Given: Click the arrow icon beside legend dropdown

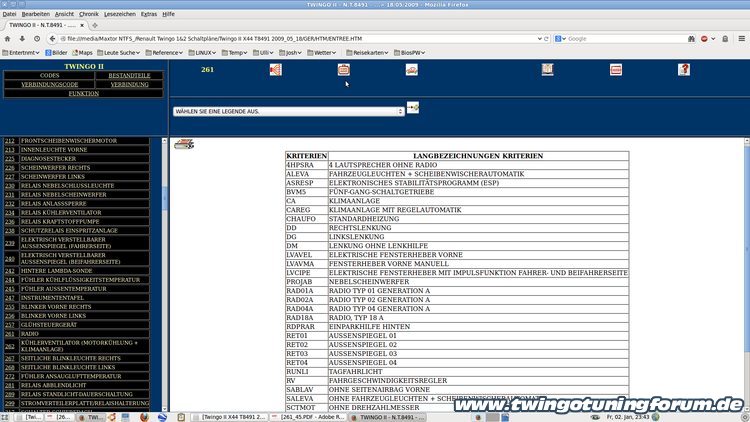Looking at the screenshot, I should click(413, 108).
